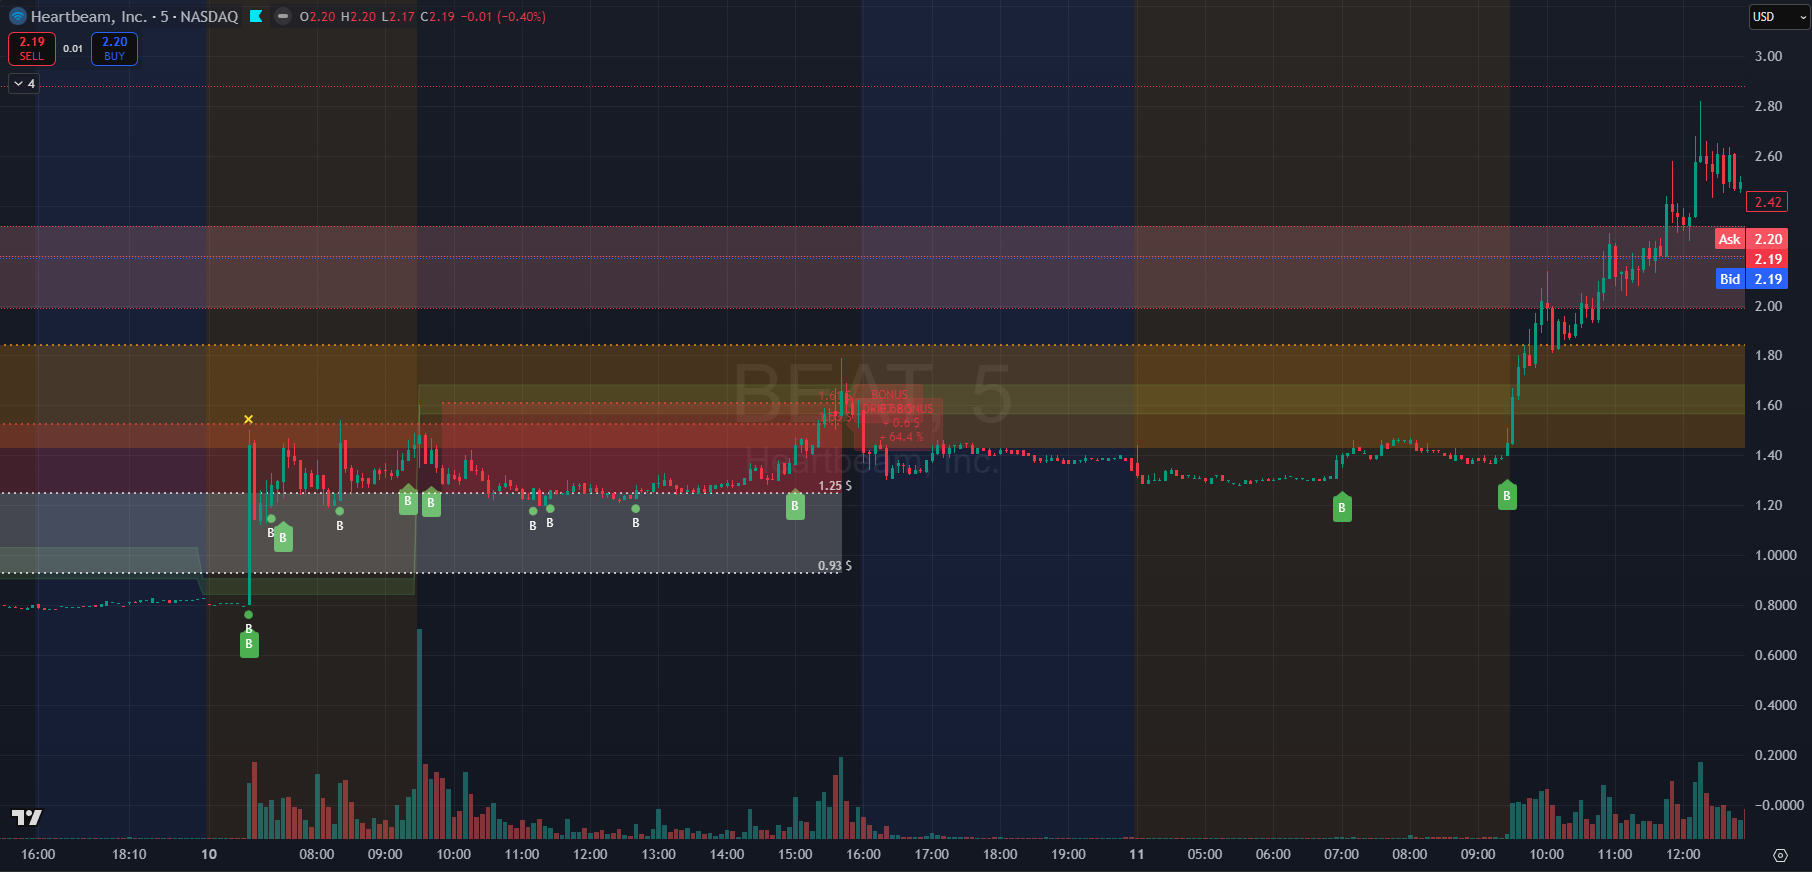Screen dimensions: 1812x872
Task: Select the green B marker near 07:00
Action: click(x=1342, y=508)
